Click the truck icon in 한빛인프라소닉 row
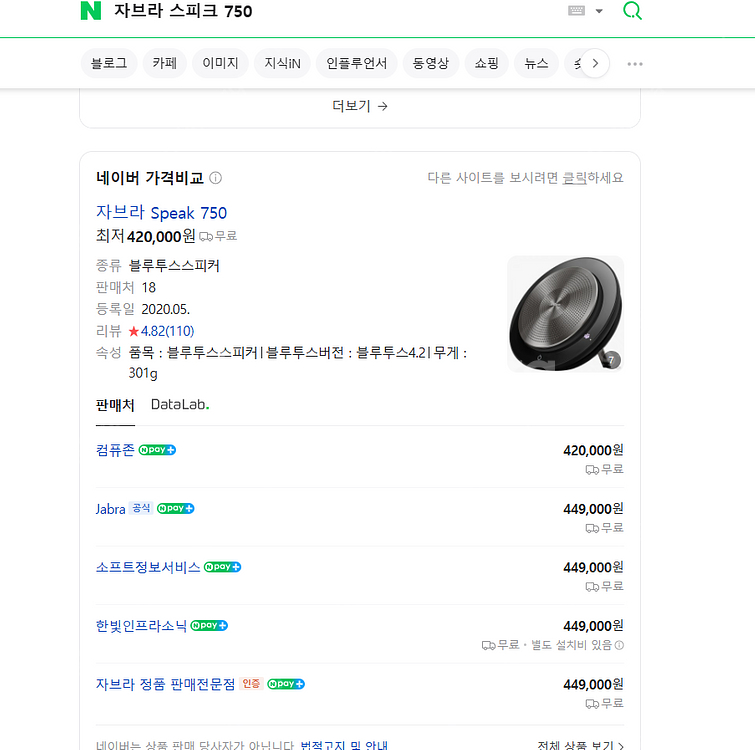The image size is (755, 750). tap(488, 646)
